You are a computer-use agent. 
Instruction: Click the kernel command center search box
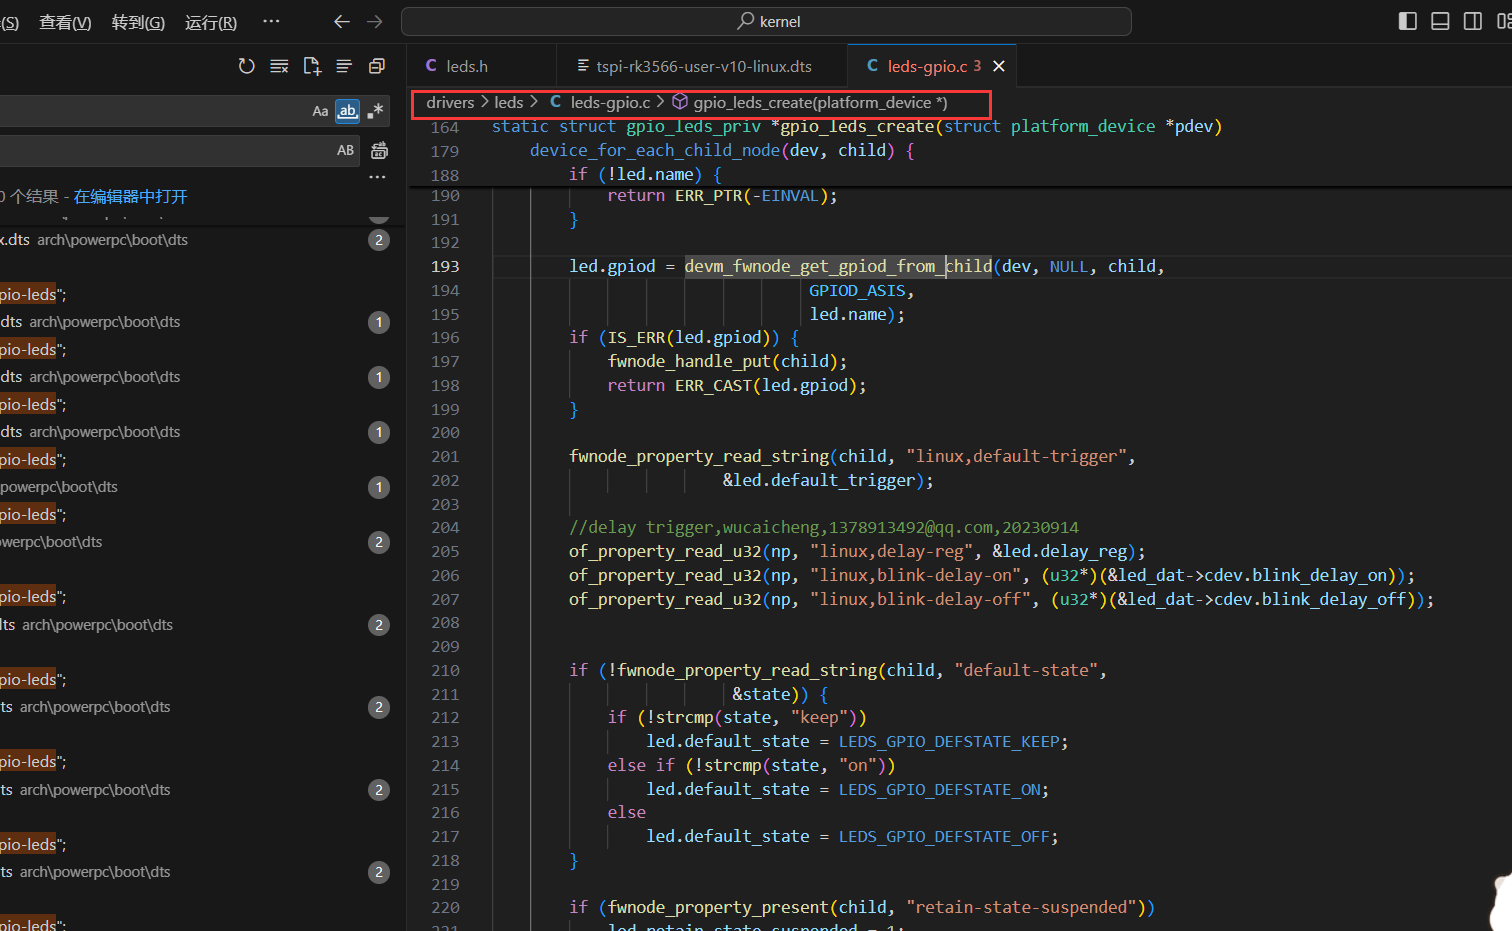pyautogui.click(x=766, y=21)
